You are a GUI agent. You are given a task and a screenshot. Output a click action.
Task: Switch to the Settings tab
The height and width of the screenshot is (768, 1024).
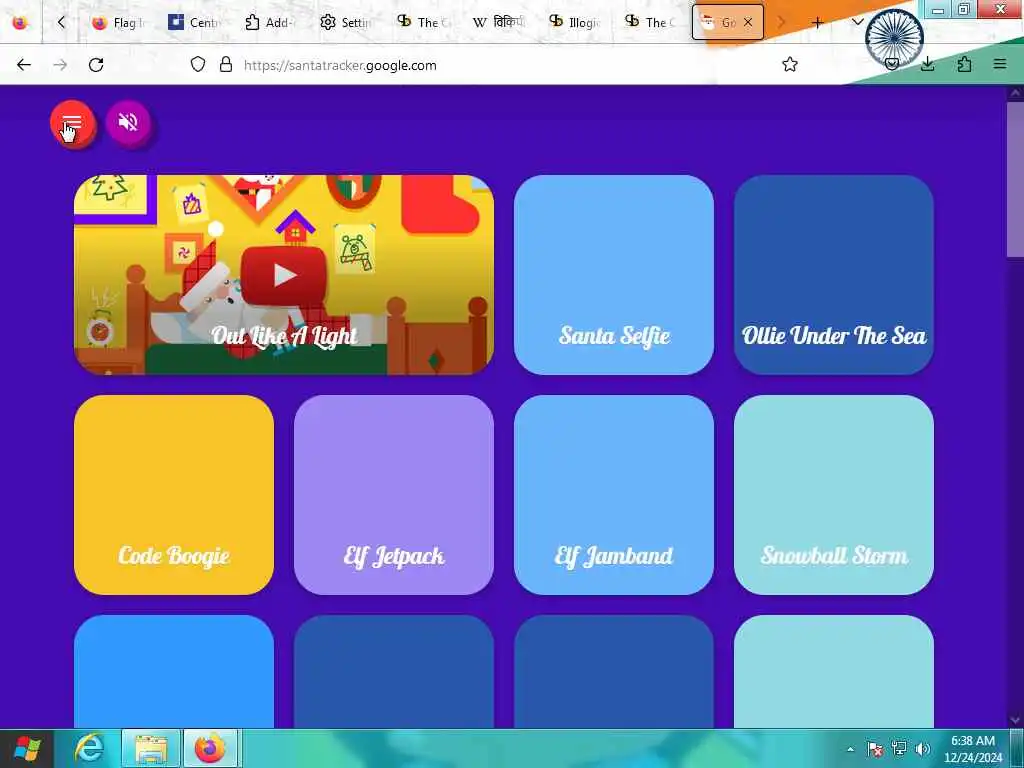click(x=345, y=22)
